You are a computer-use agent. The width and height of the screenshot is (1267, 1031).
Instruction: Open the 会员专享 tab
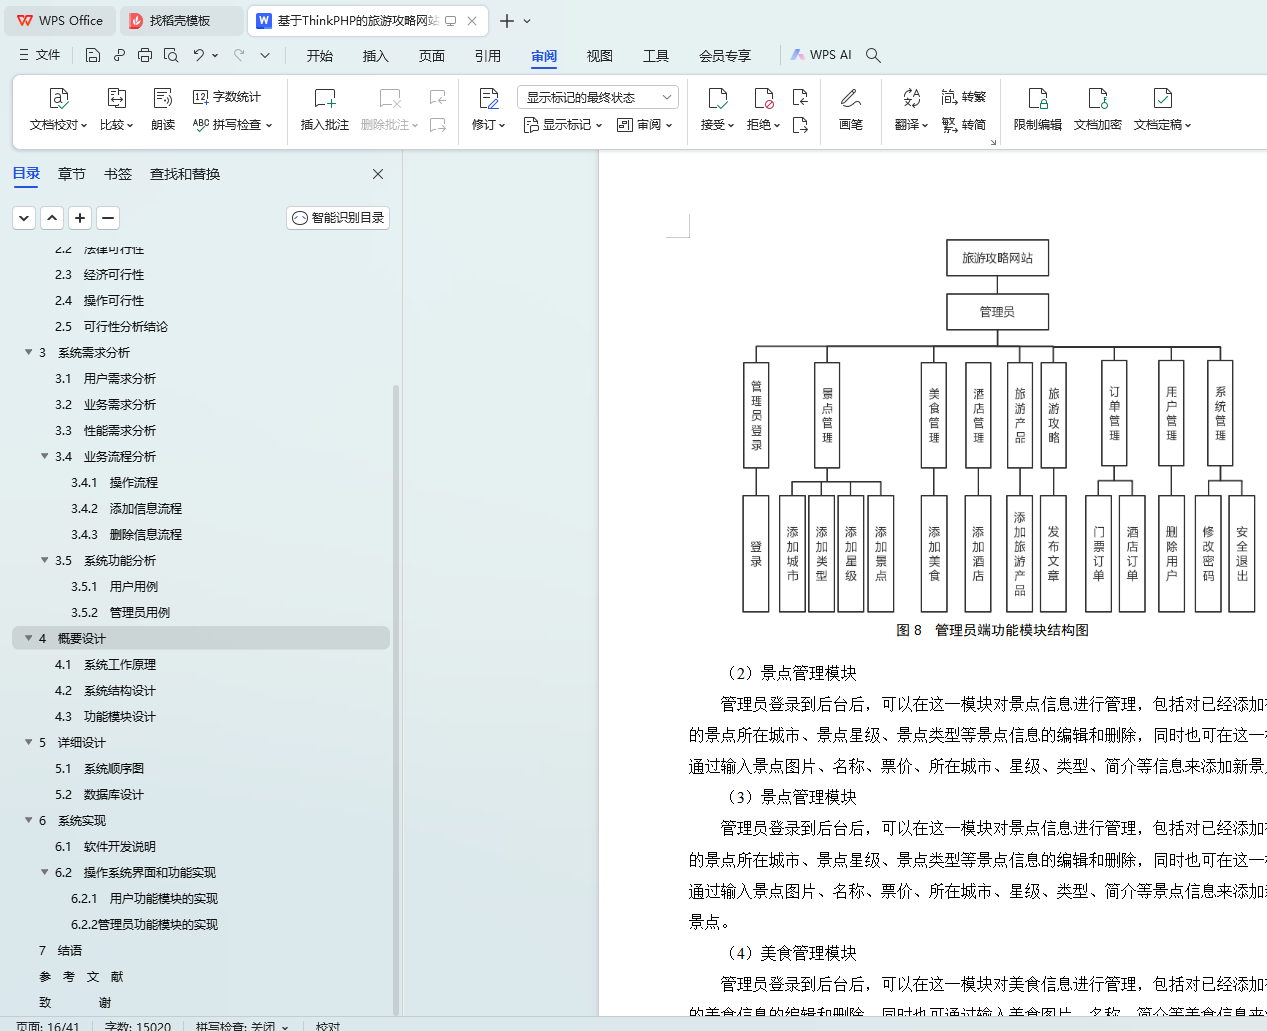pos(725,56)
